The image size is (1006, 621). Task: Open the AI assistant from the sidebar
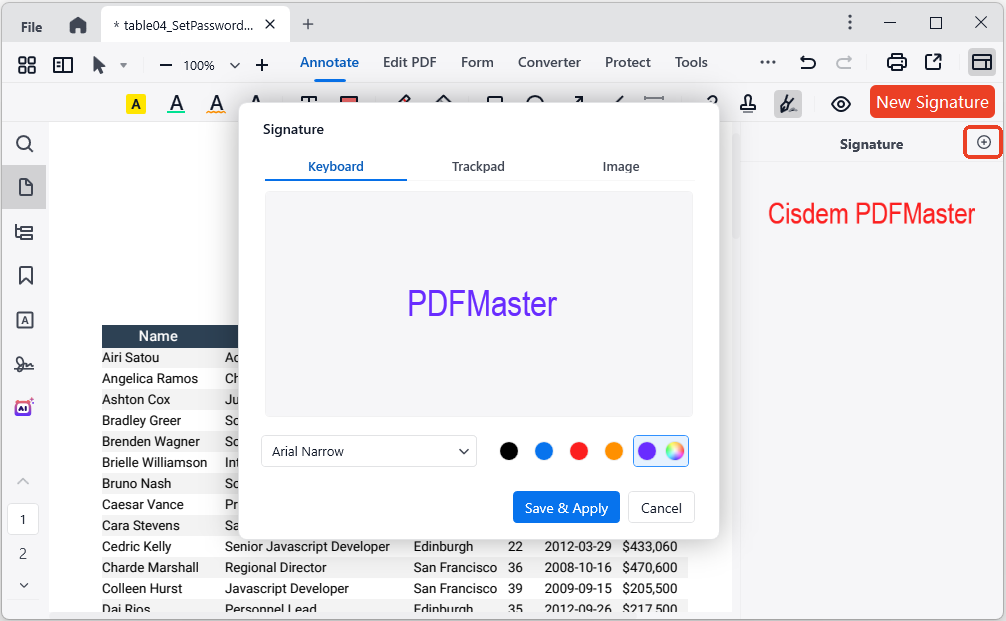tap(24, 406)
